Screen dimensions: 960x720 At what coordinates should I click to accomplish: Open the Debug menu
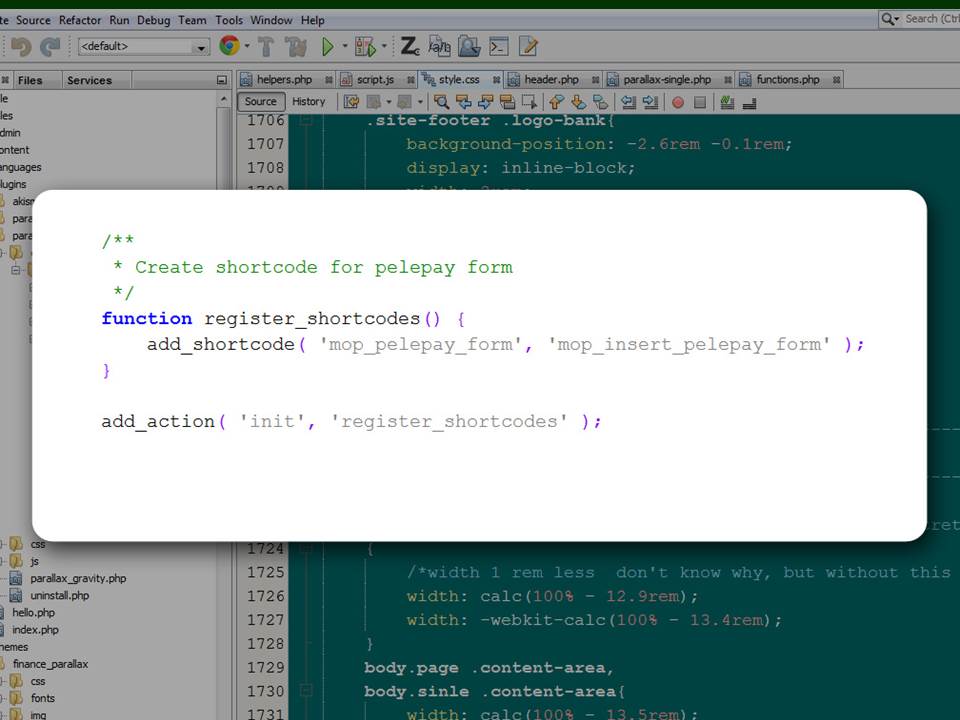point(154,20)
